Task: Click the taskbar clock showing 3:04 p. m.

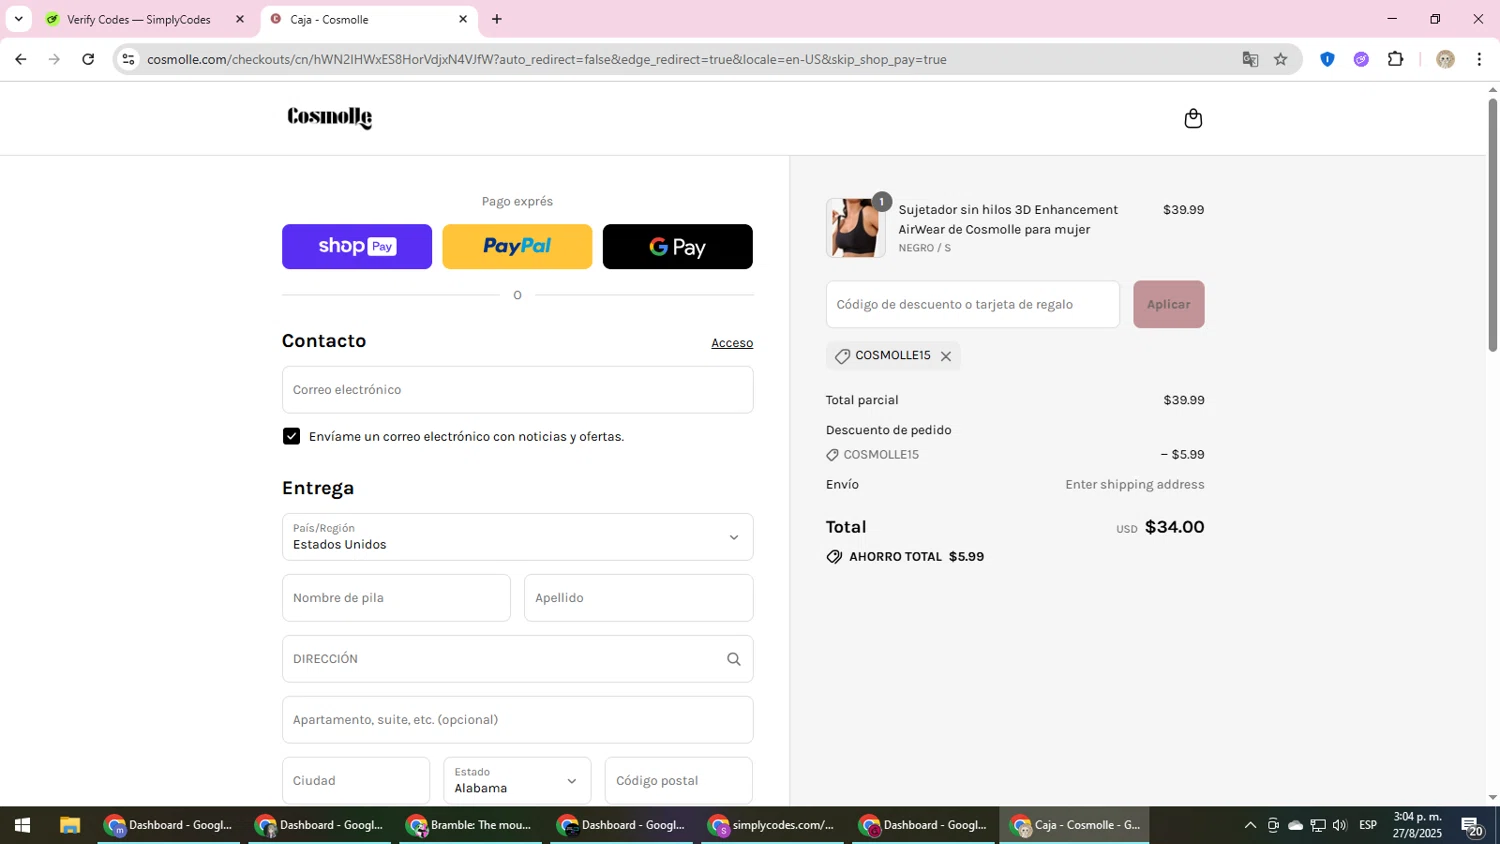Action: (x=1417, y=825)
